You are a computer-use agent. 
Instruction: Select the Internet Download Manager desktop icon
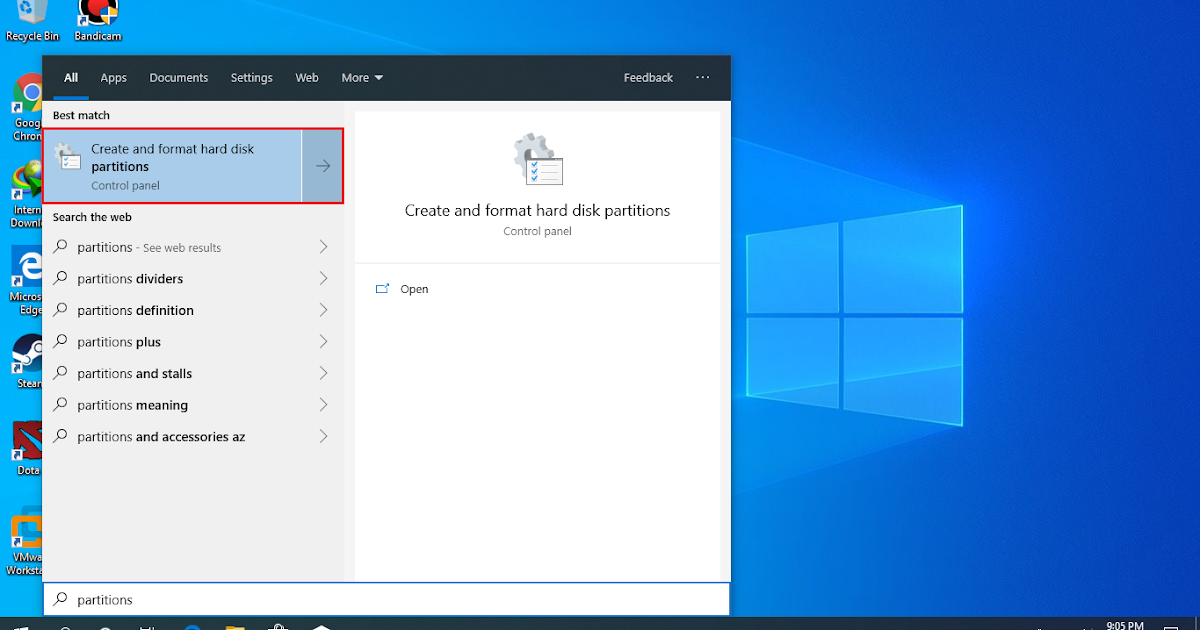coord(27,195)
